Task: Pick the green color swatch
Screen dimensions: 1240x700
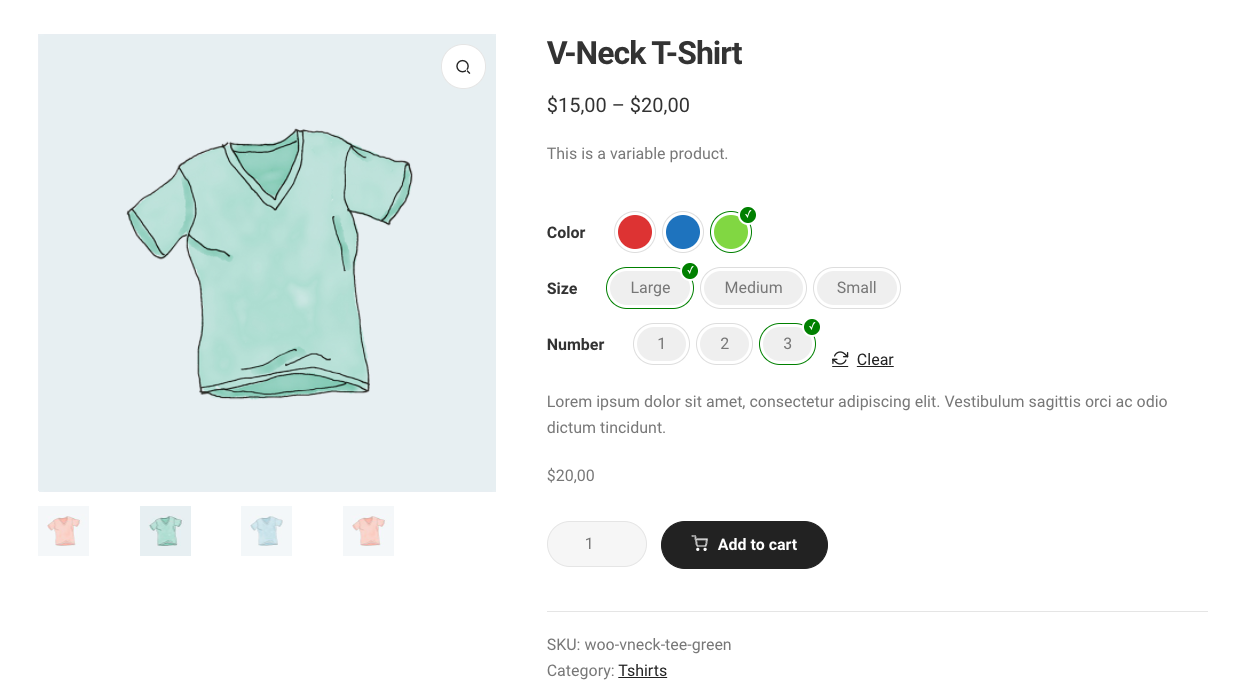Action: 731,232
